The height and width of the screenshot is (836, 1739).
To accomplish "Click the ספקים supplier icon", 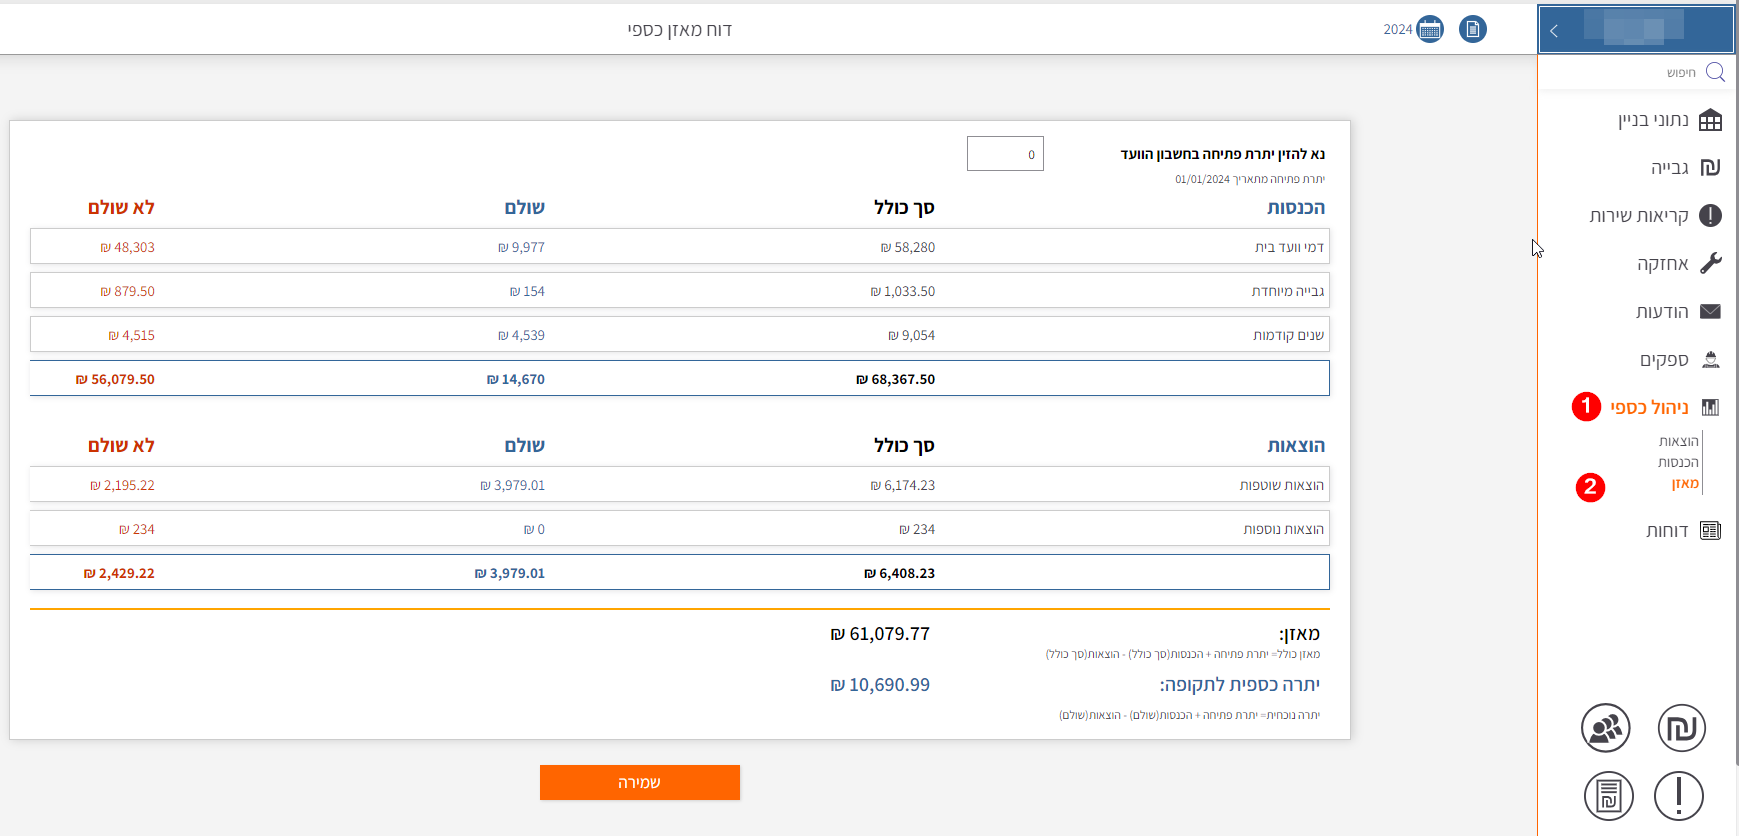I will [1710, 360].
